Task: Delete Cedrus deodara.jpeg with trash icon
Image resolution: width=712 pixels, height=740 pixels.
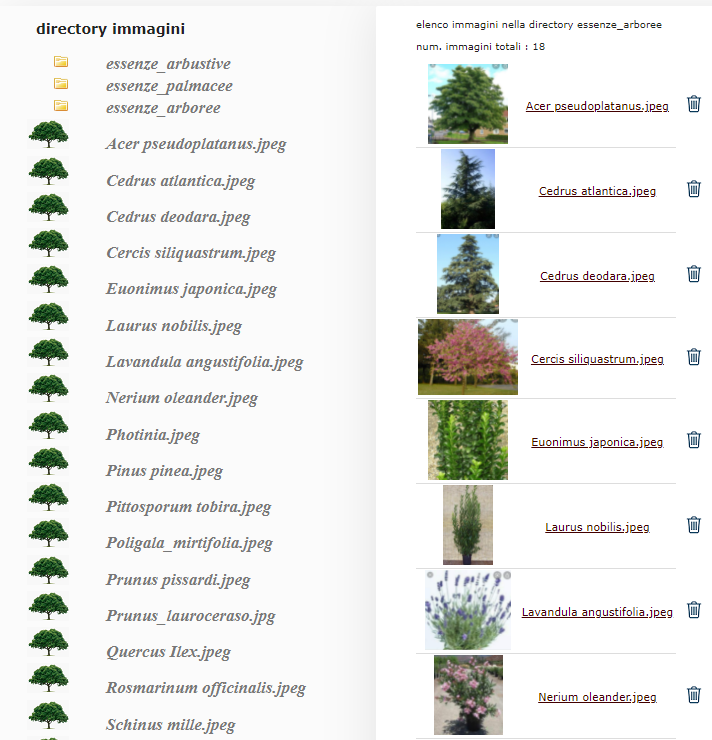Action: pos(694,274)
